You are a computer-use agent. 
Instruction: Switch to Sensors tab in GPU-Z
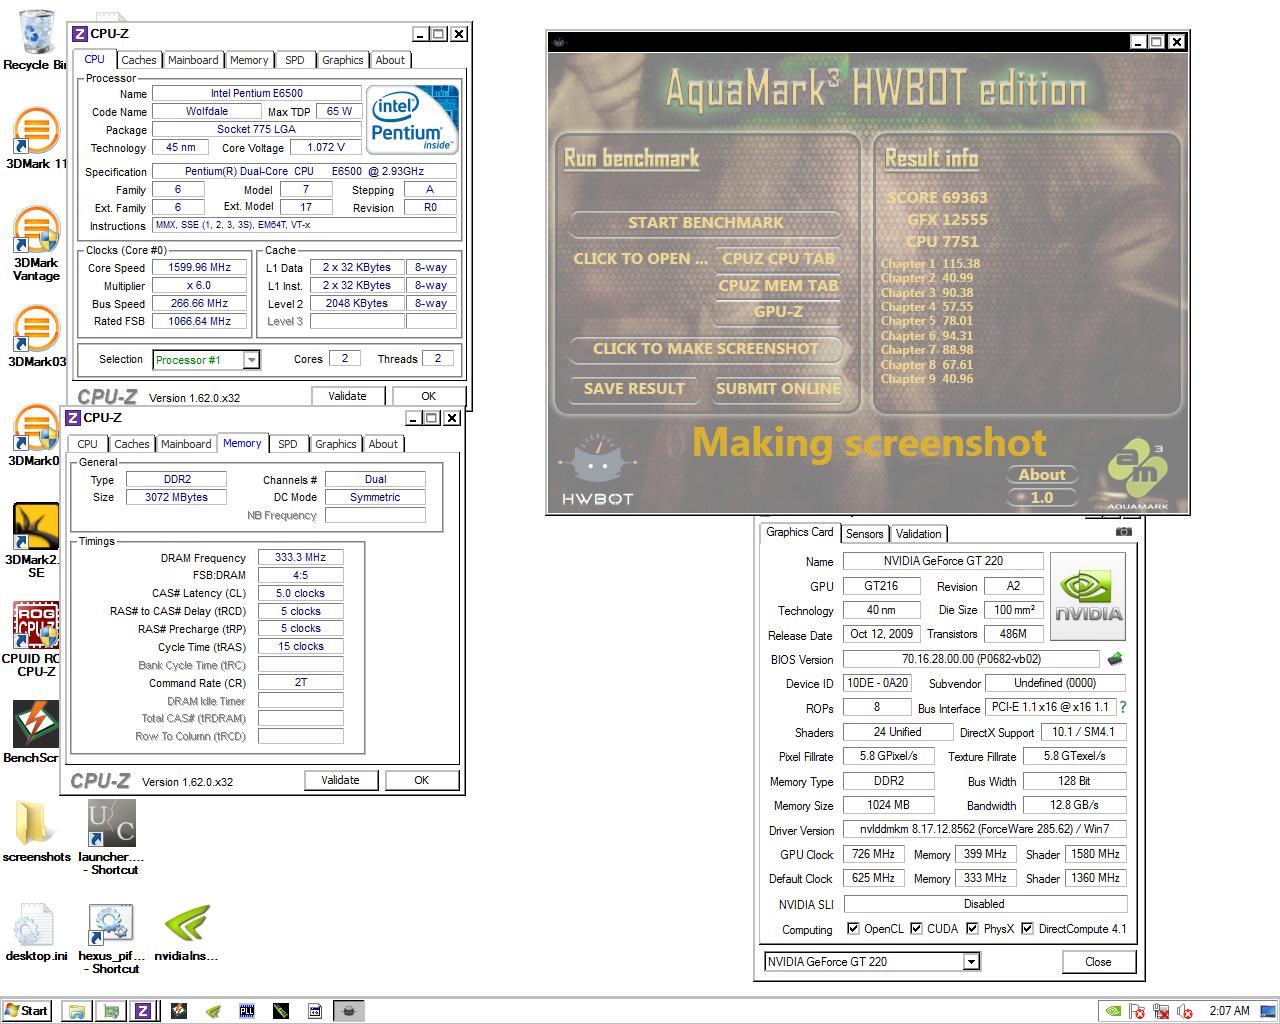point(864,534)
